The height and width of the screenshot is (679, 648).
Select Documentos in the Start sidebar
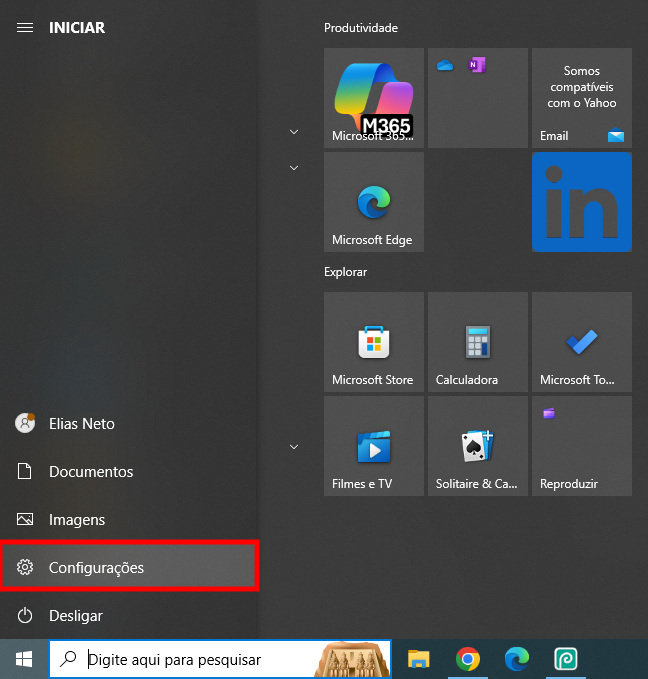pyautogui.click(x=90, y=472)
